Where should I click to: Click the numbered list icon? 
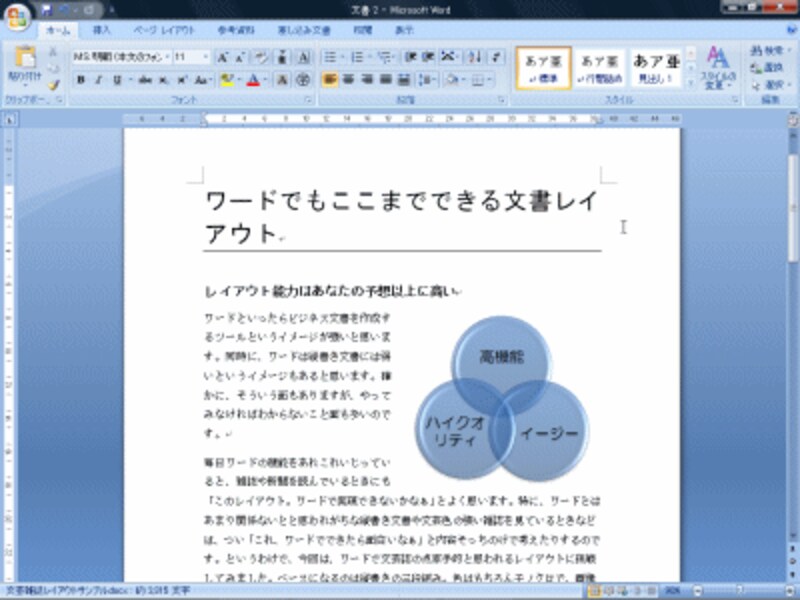click(357, 56)
